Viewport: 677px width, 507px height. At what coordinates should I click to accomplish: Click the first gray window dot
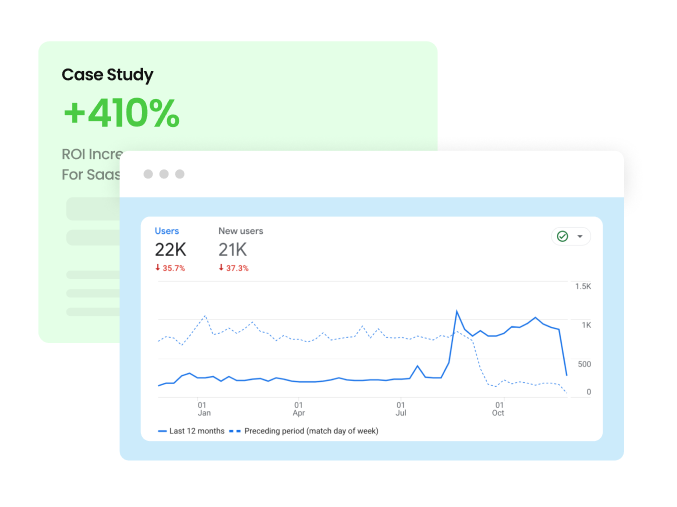coord(148,174)
